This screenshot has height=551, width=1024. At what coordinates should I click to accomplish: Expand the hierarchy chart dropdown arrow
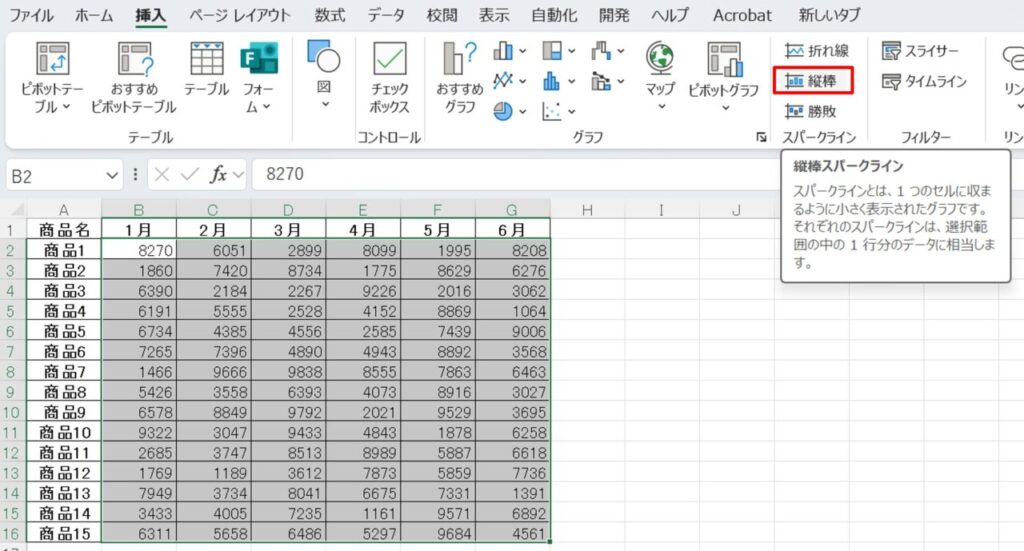571,51
